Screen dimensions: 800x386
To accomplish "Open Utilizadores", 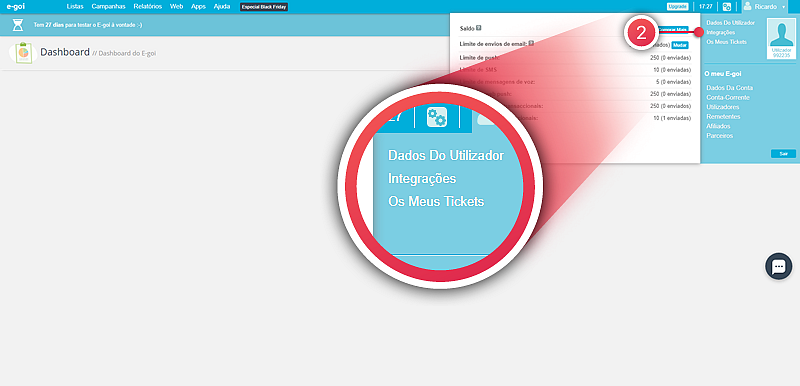I will pyautogui.click(x=722, y=107).
